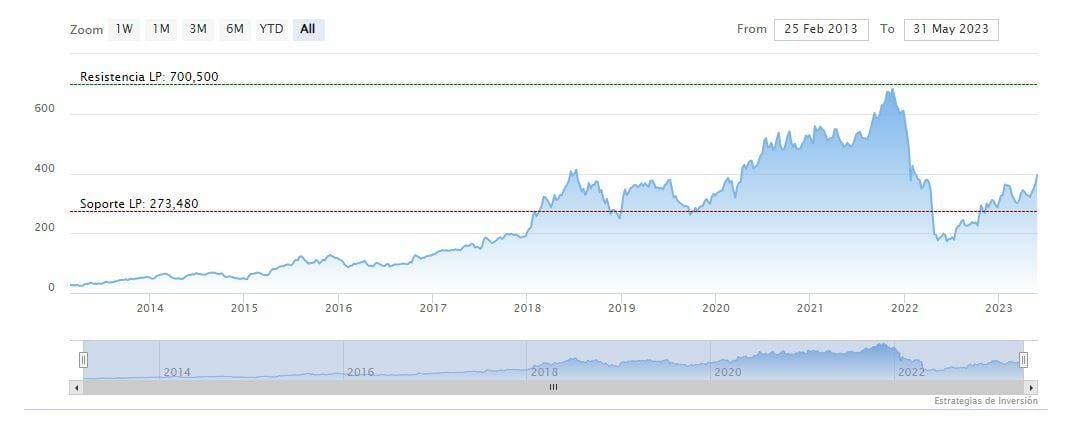Click the To date field
Image resolution: width=1078 pixels, height=432 pixels.
(x=950, y=29)
